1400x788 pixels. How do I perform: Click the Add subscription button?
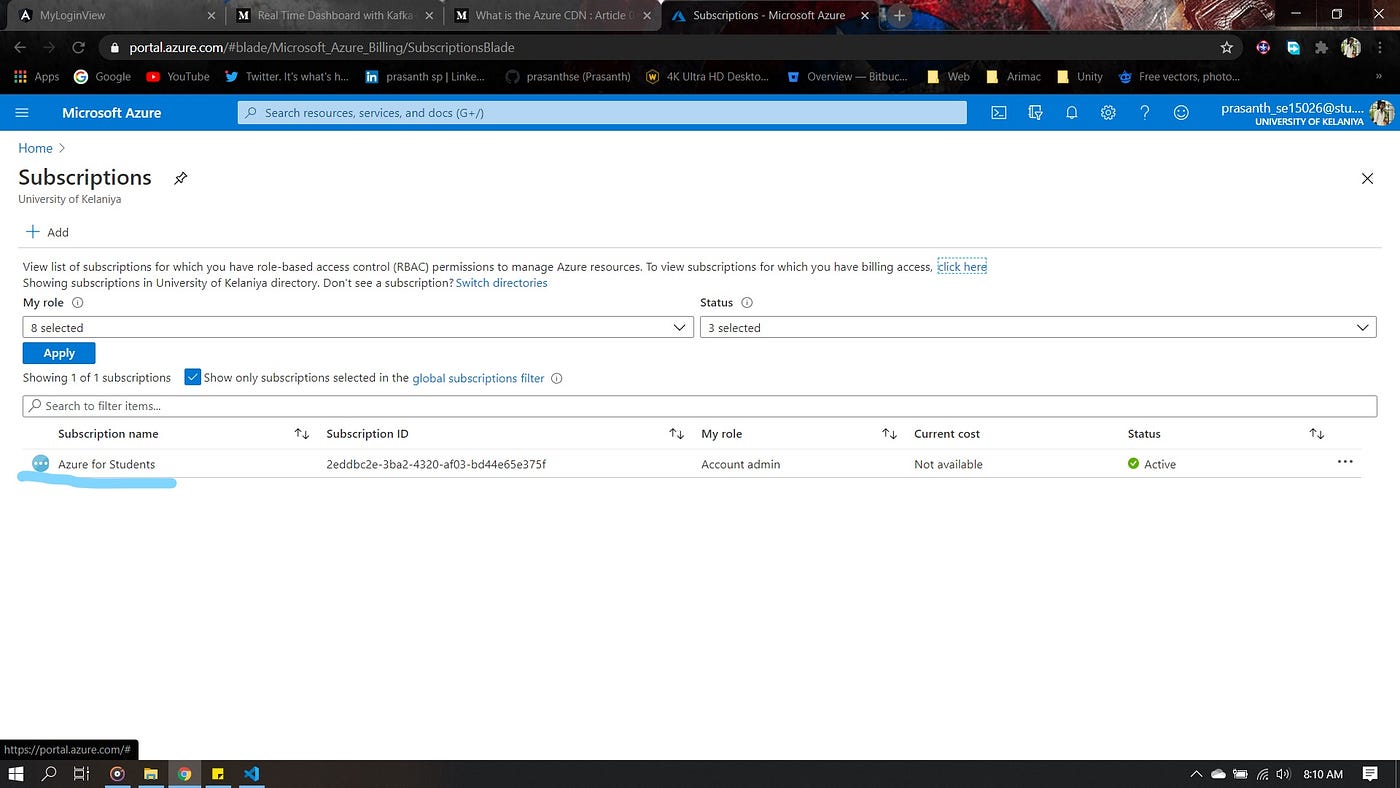point(47,232)
